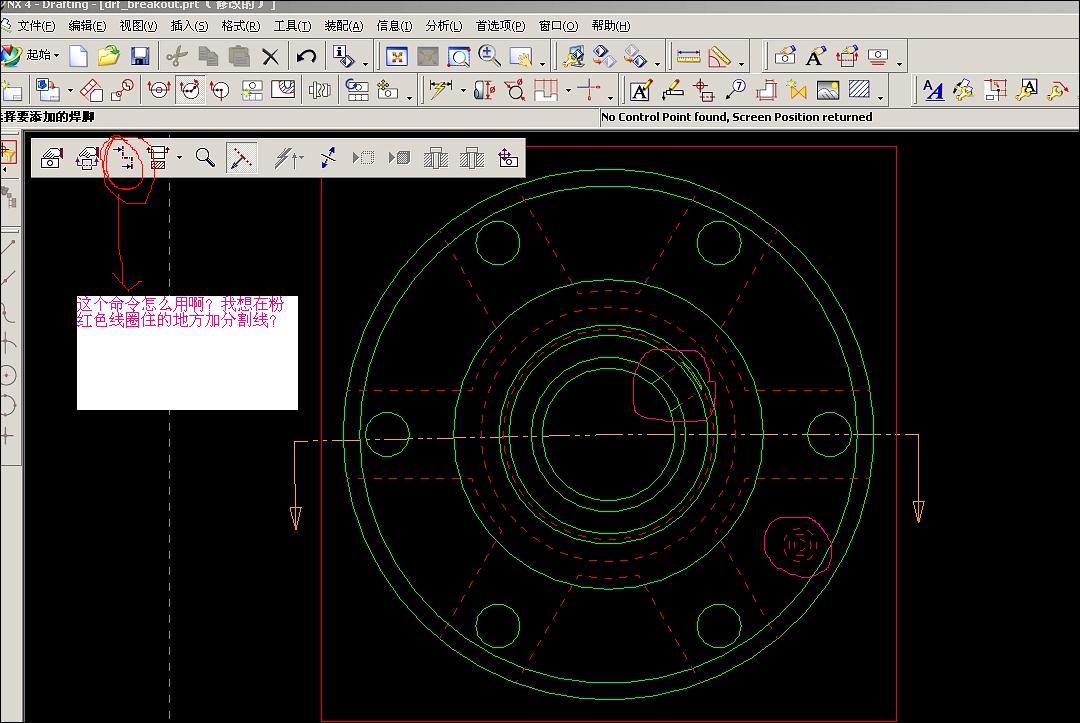Open dropdown arrow beside section view icon
The width and height of the screenshot is (1080, 723).
179,158
